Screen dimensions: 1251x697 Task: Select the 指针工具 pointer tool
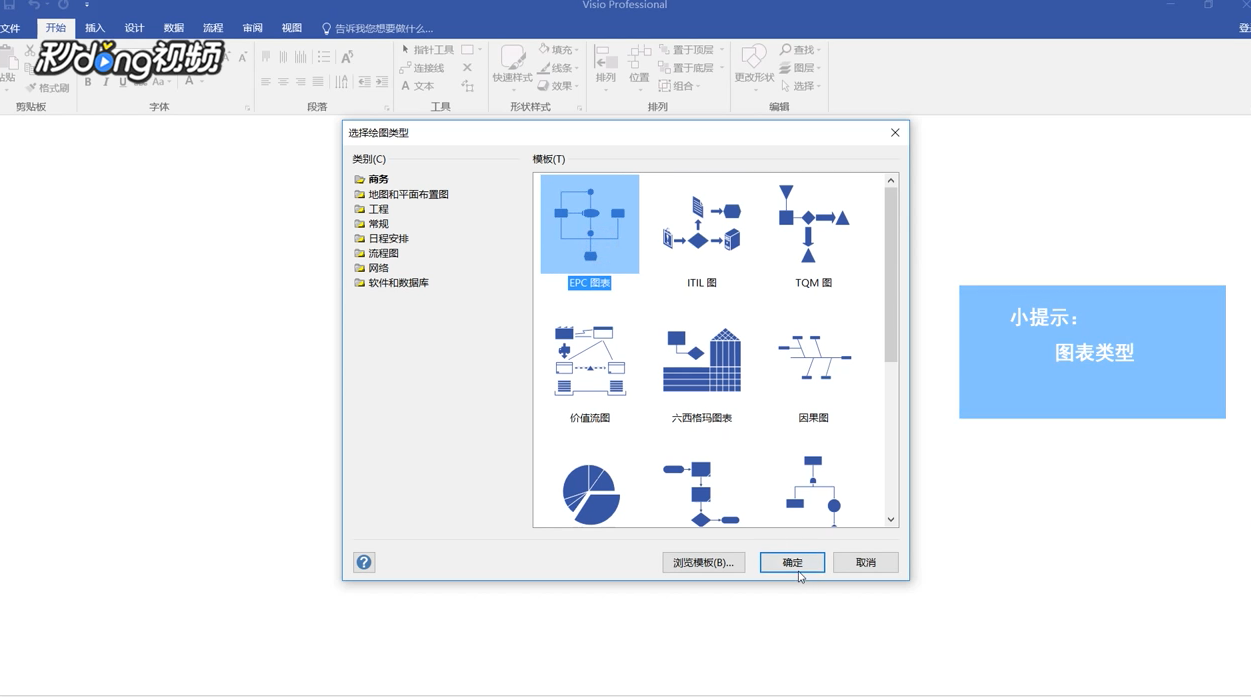point(428,50)
